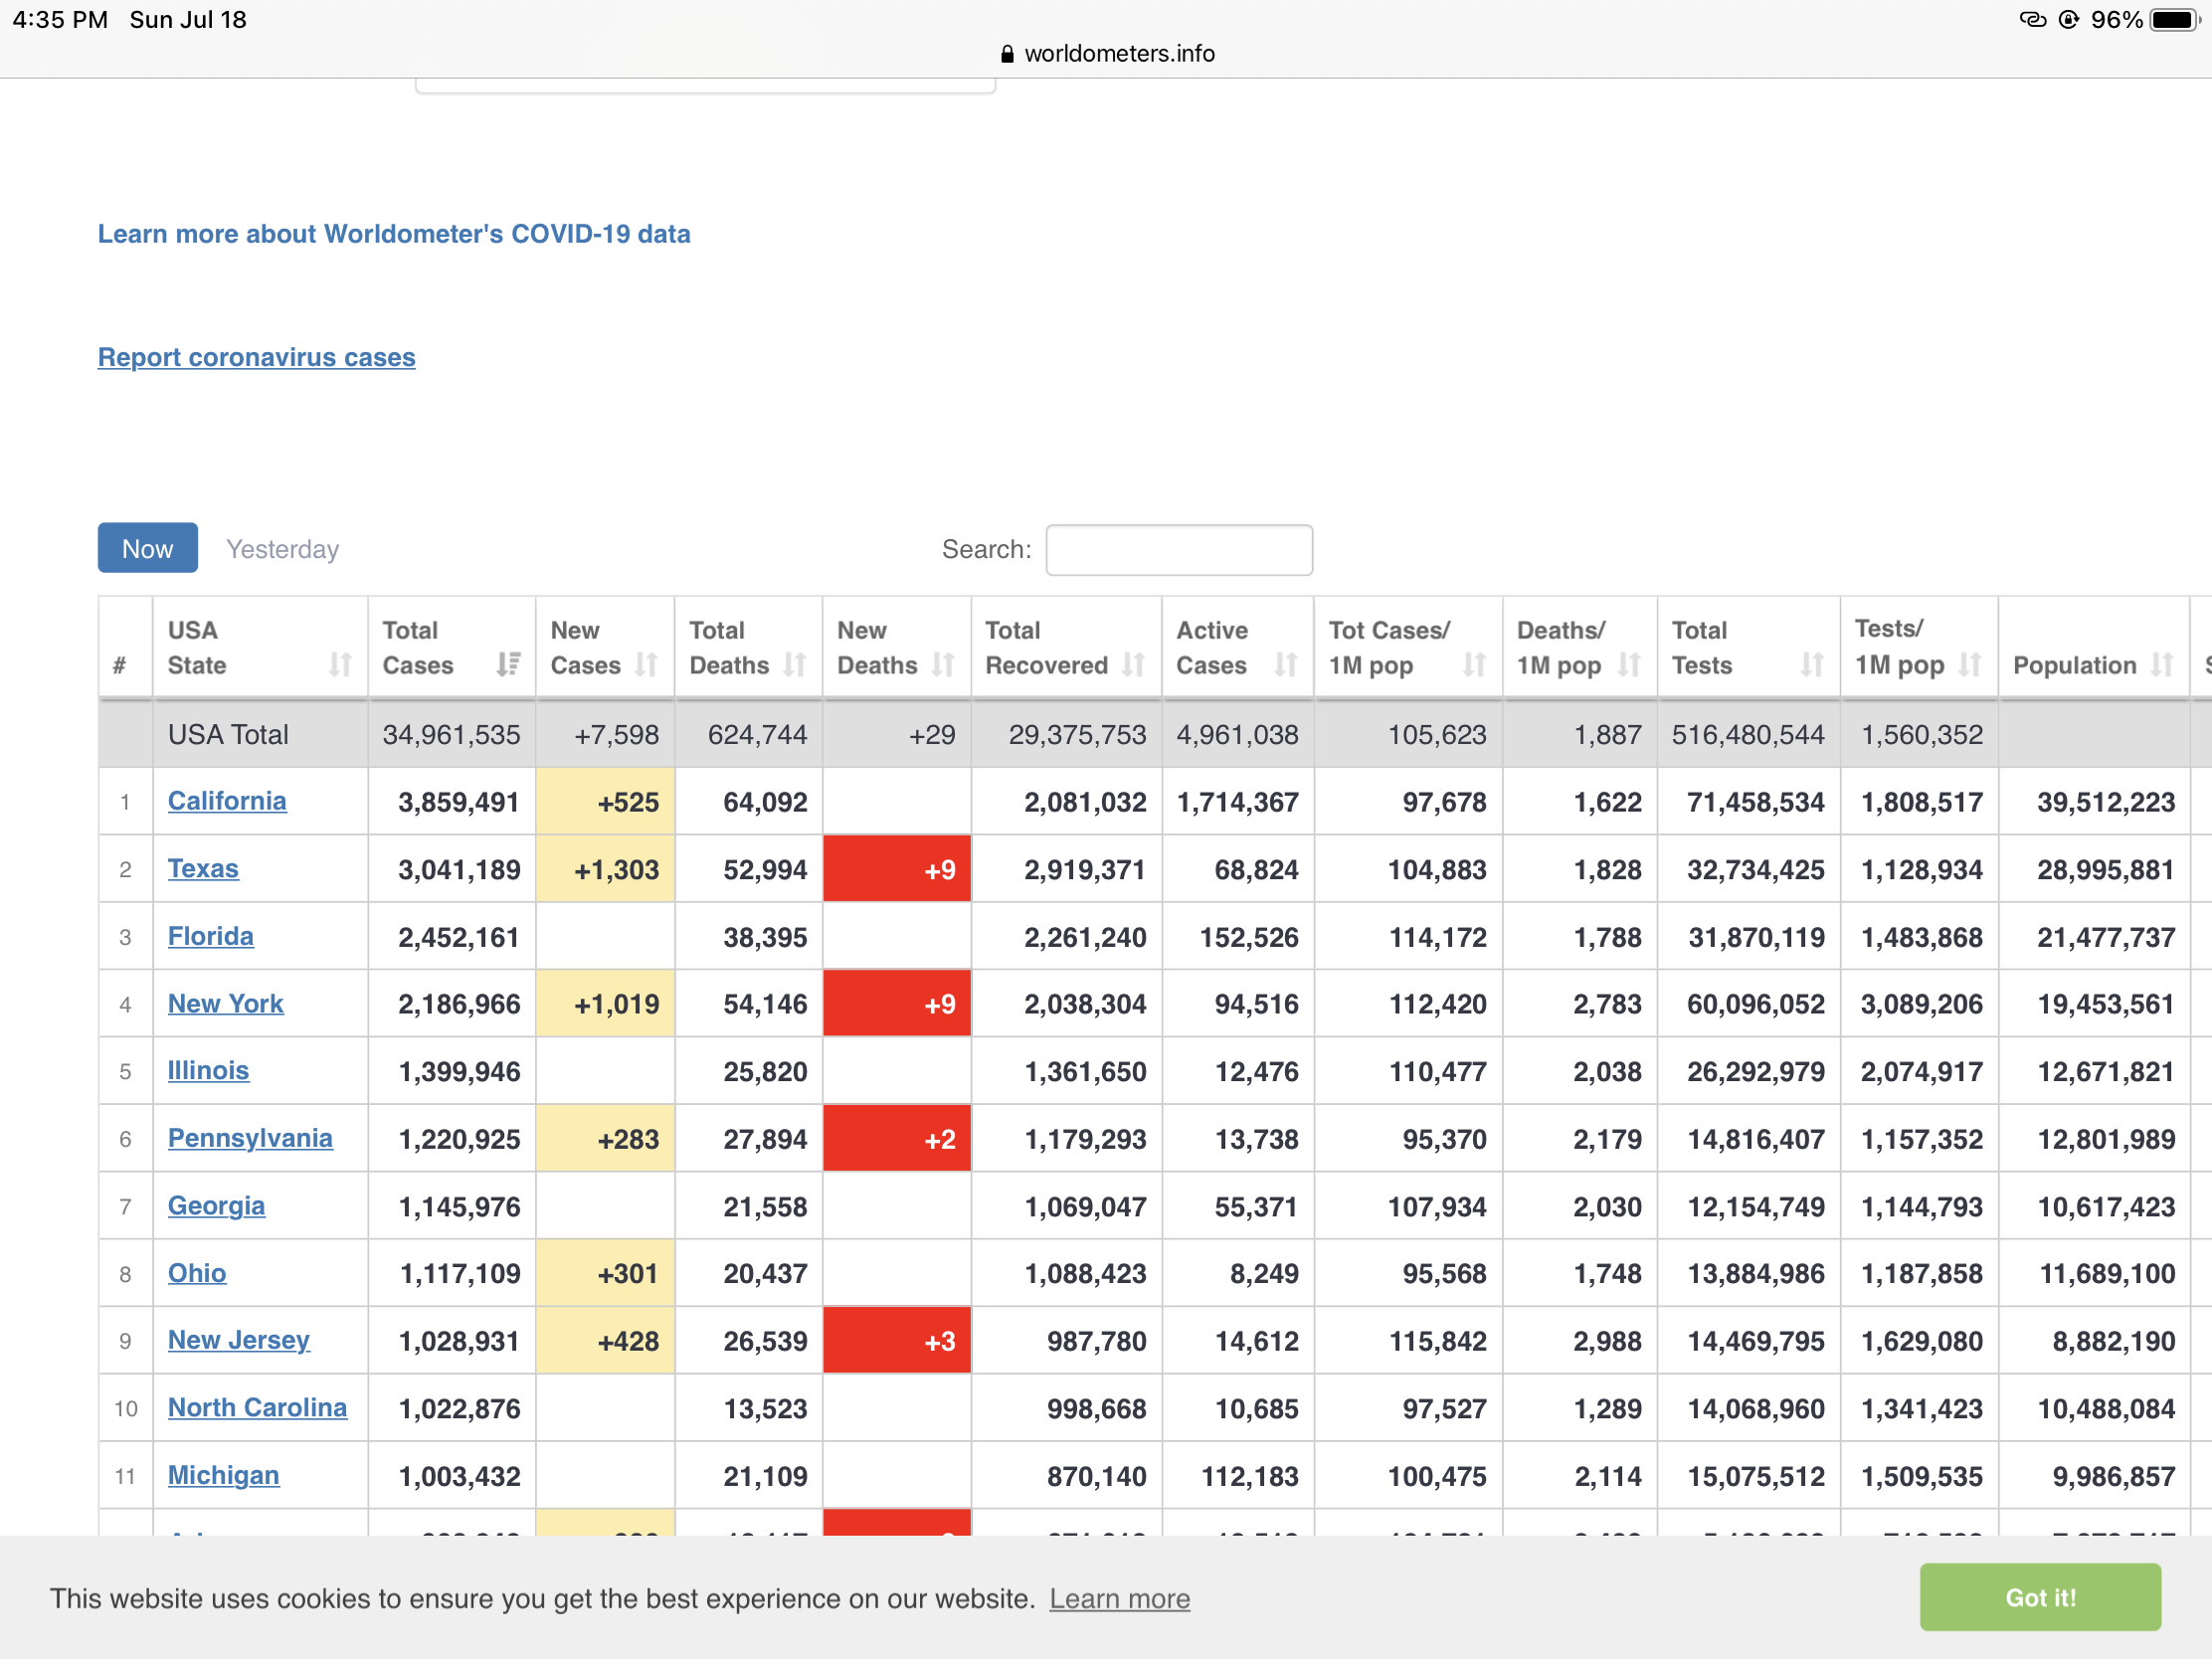The height and width of the screenshot is (1659, 2212).
Task: Sort by Tot Cases/1M pop arrows
Action: [x=1474, y=665]
